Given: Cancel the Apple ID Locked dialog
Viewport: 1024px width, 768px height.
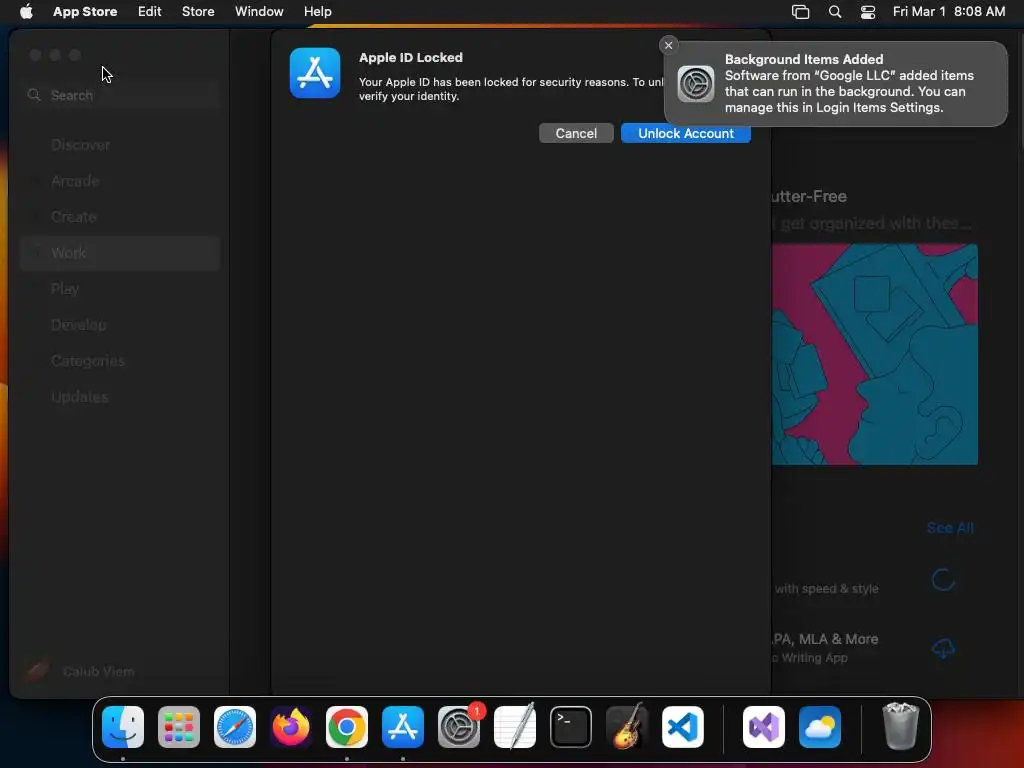Looking at the screenshot, I should pyautogui.click(x=576, y=133).
